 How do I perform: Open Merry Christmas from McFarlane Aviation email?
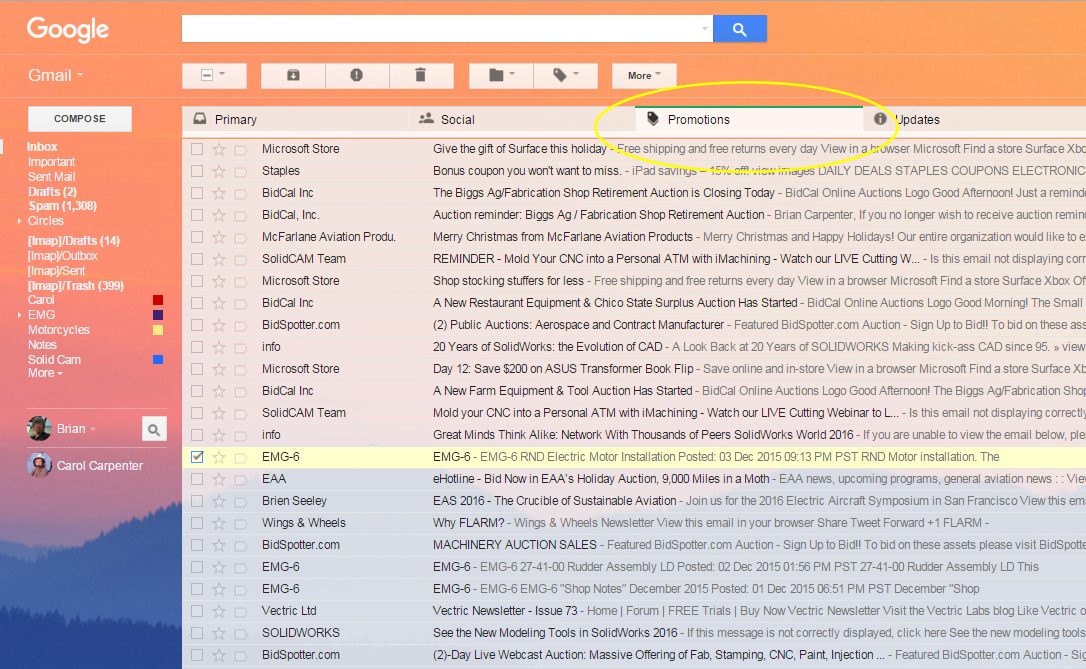pyautogui.click(x=634, y=237)
